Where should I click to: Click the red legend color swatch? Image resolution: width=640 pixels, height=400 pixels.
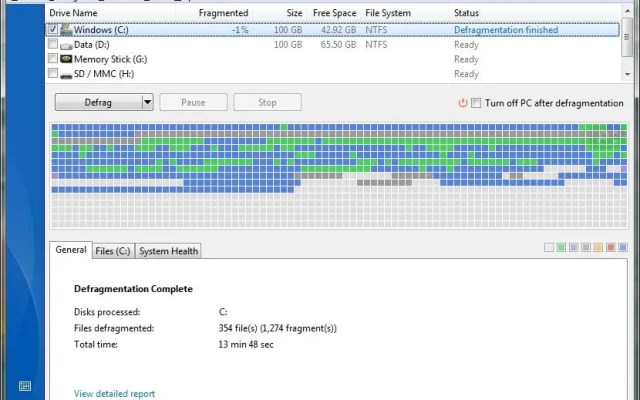611,247
